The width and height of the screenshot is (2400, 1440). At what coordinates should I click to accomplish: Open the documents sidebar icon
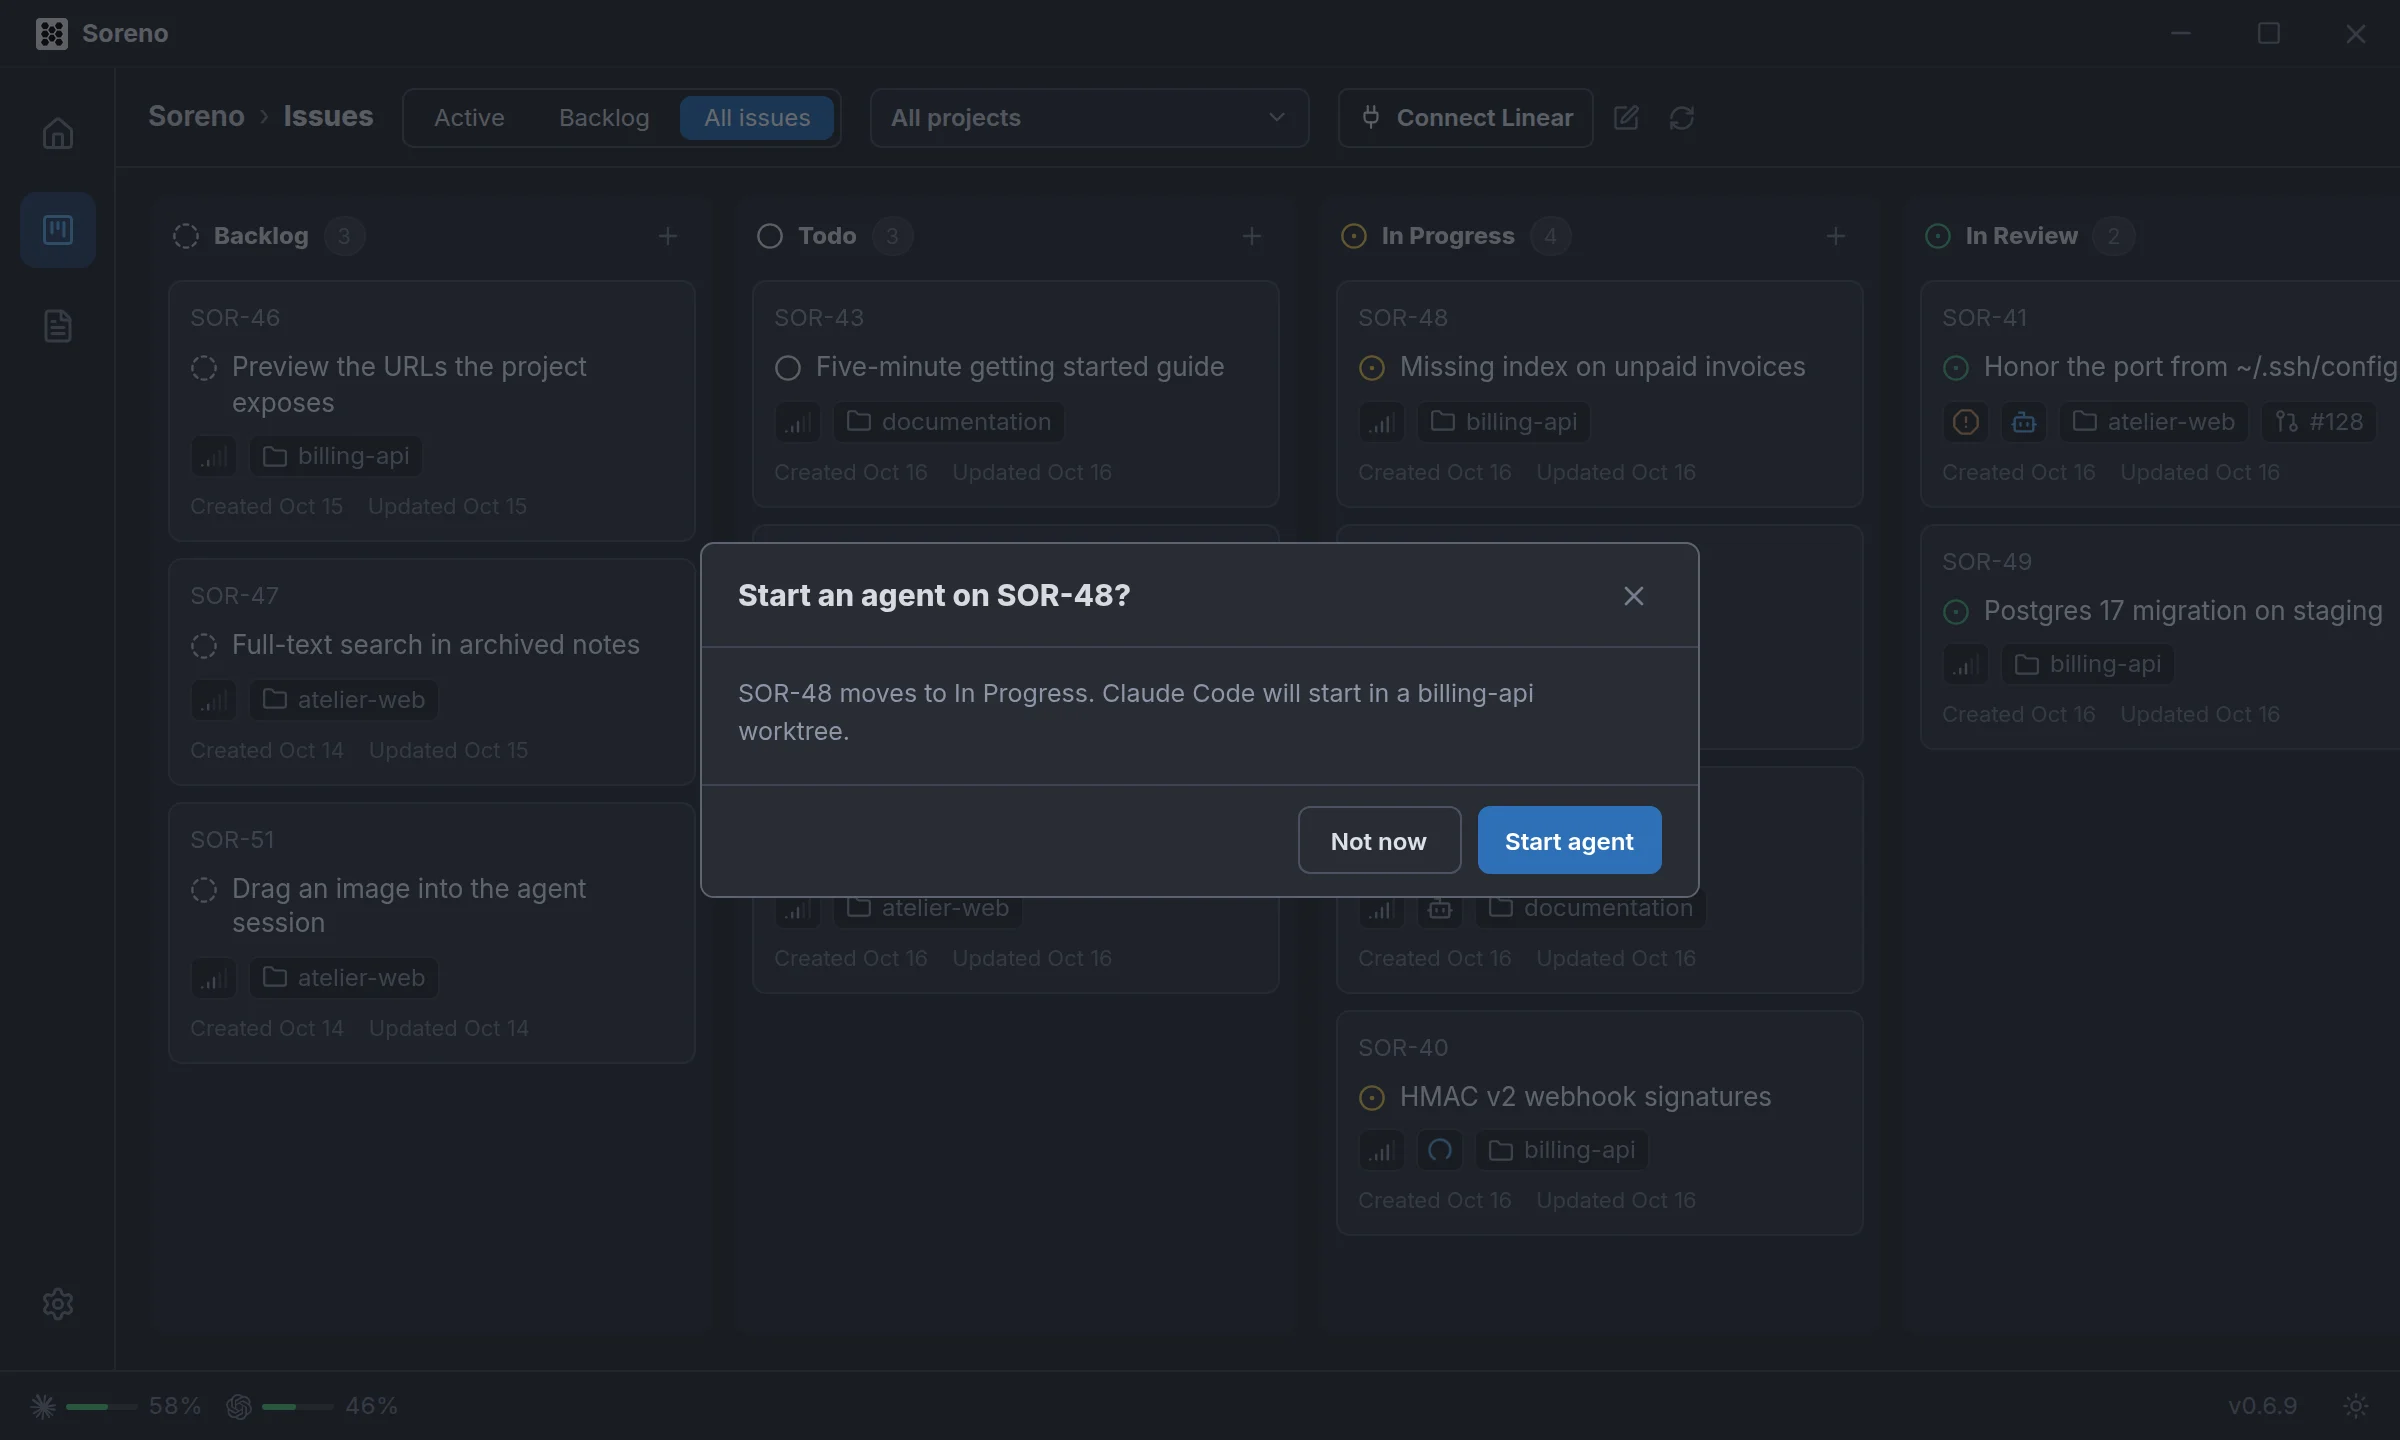pyautogui.click(x=58, y=326)
